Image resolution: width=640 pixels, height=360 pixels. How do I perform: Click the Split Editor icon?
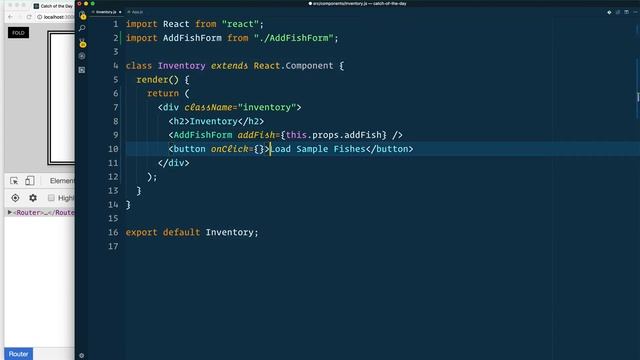coord(626,12)
